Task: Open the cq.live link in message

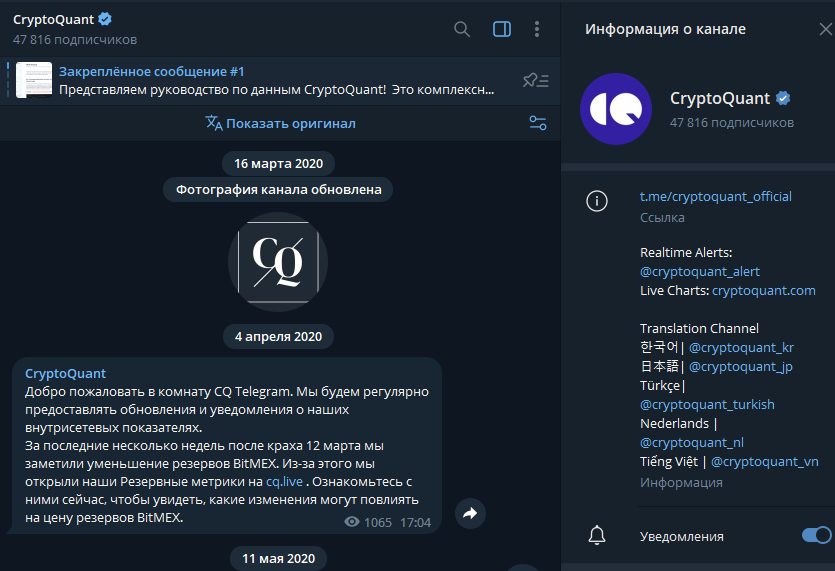Action: (284, 482)
